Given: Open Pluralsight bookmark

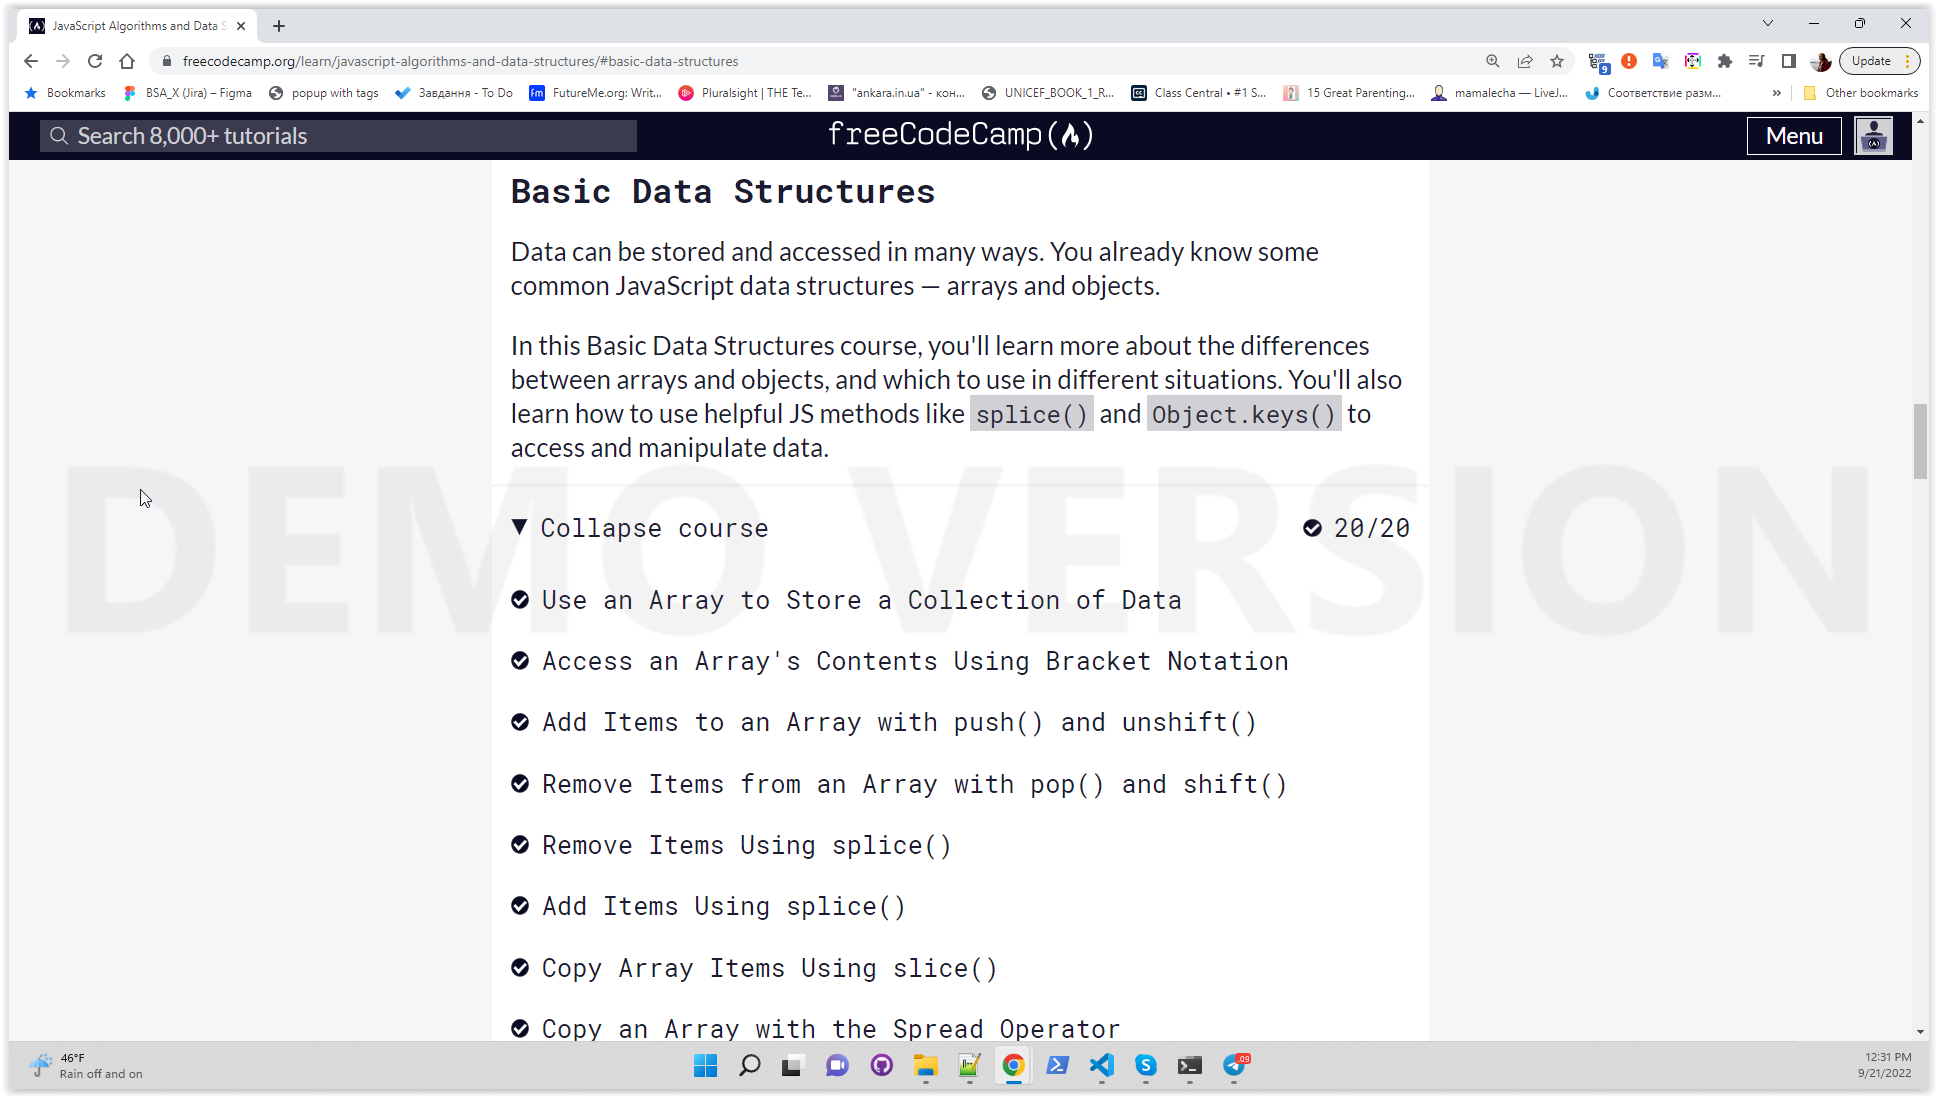Looking at the screenshot, I should point(745,93).
